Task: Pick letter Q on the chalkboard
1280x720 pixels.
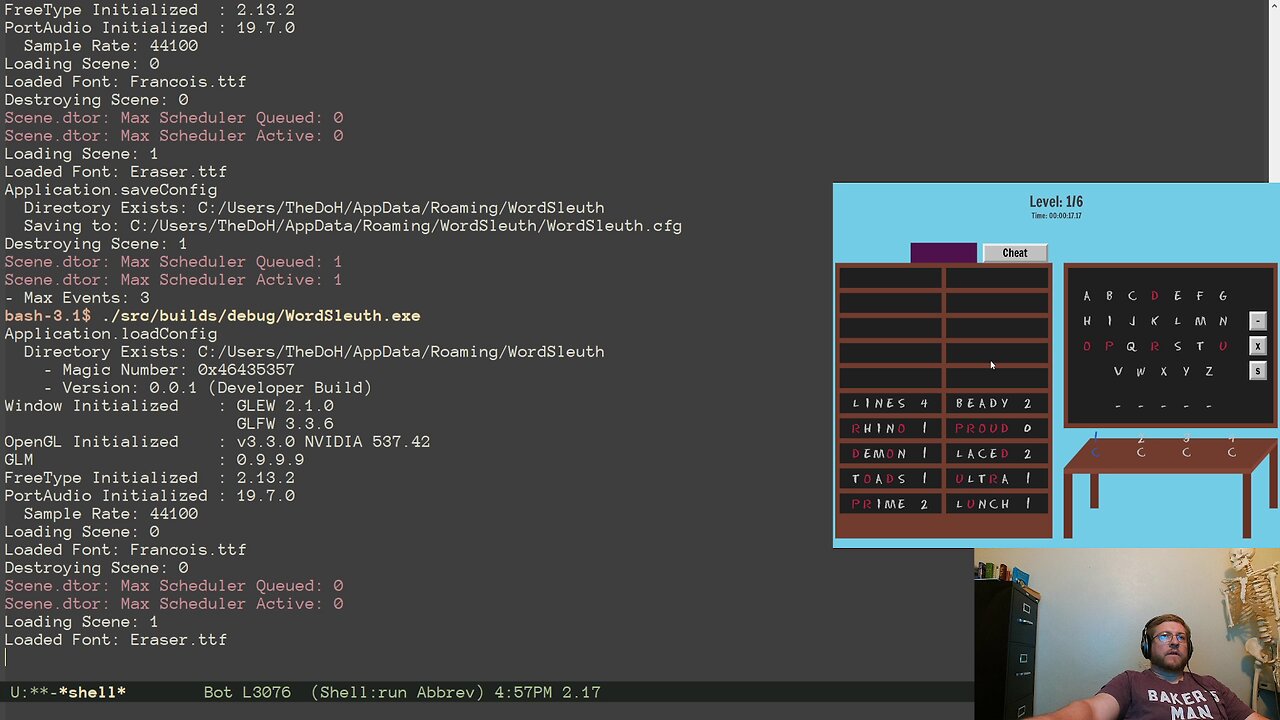Action: 1132,346
